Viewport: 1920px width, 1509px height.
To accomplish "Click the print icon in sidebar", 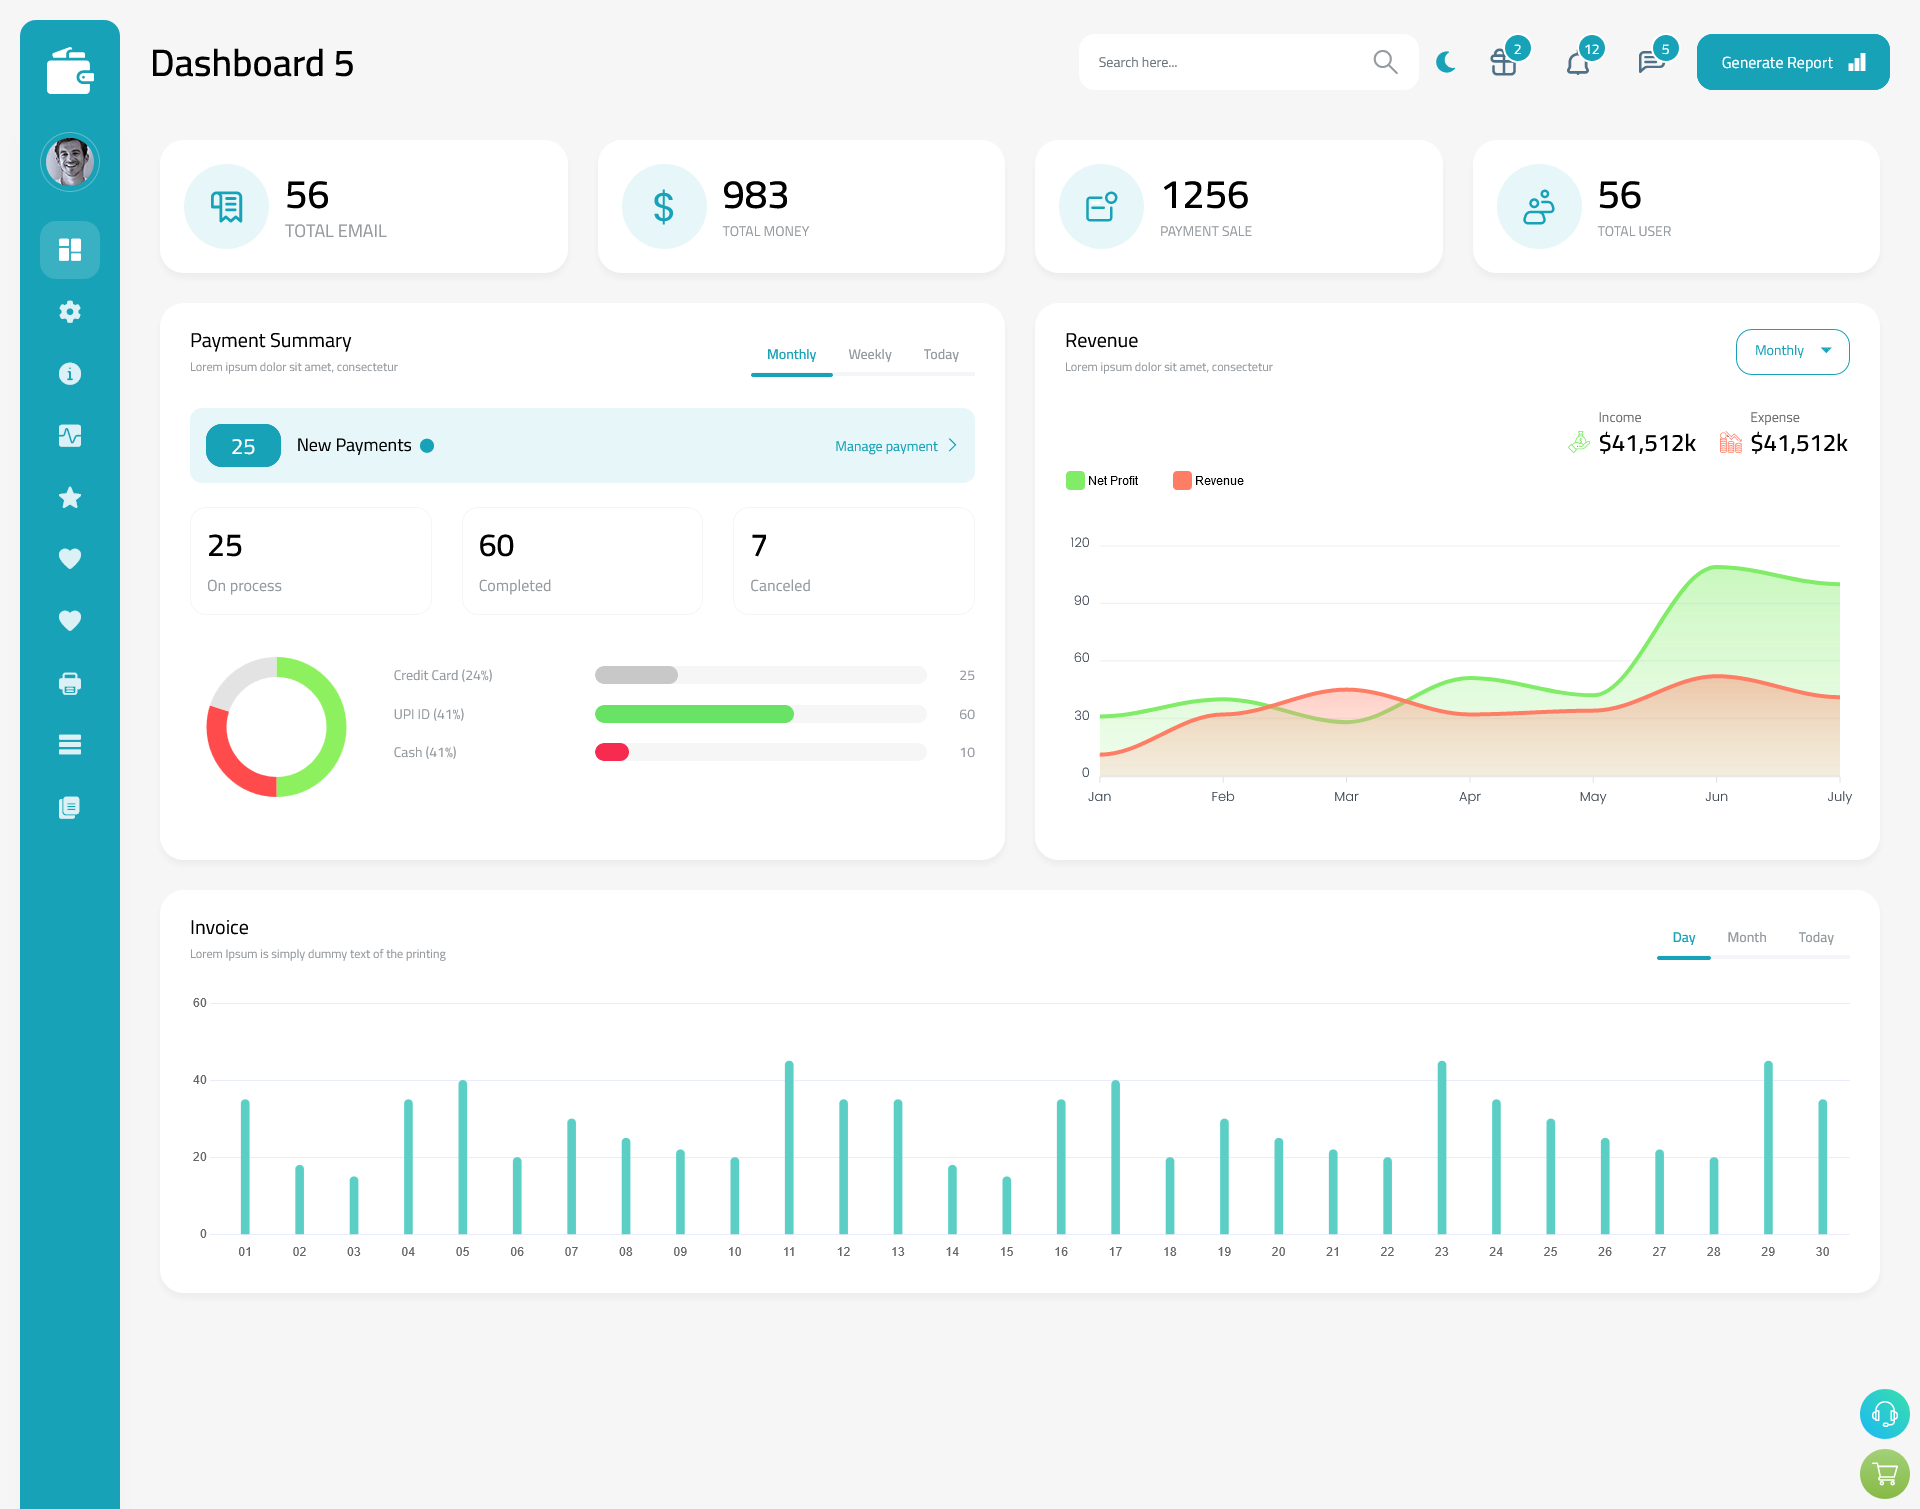I will point(70,683).
